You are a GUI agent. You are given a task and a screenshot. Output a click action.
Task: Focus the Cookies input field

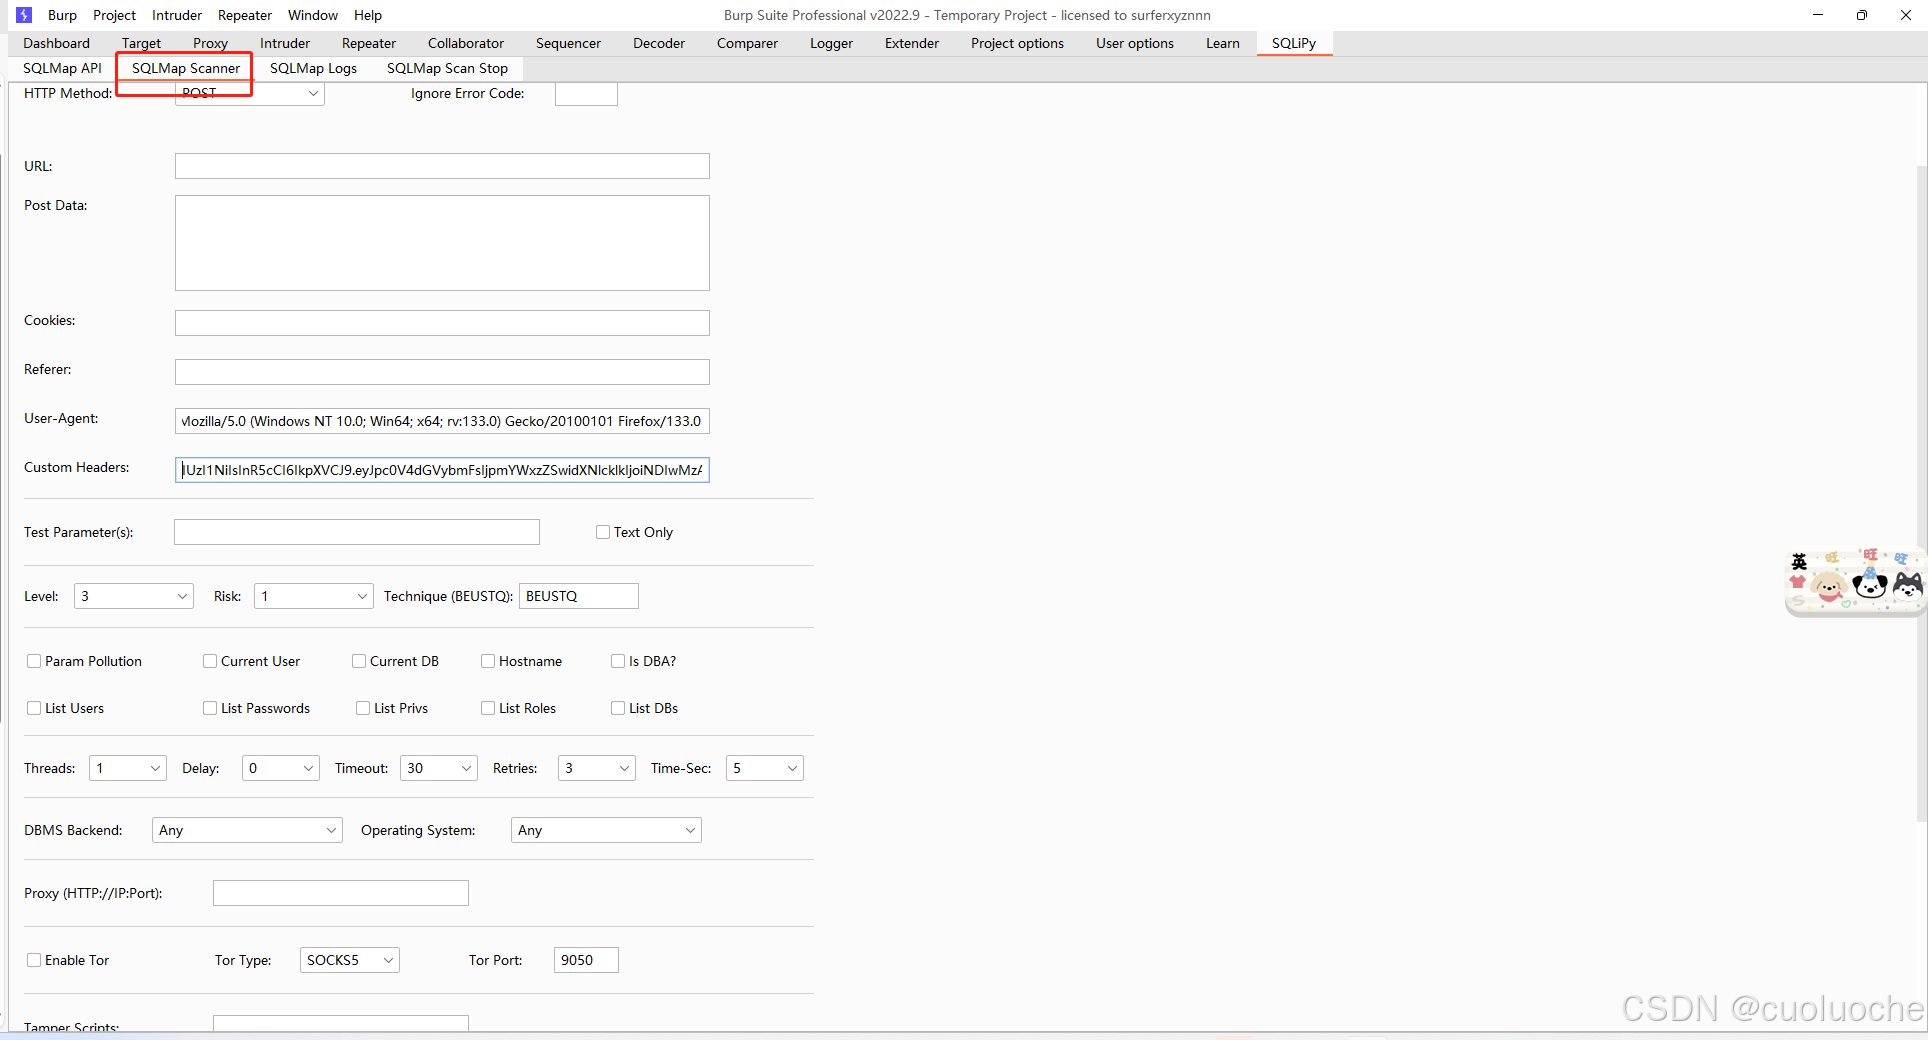442,323
